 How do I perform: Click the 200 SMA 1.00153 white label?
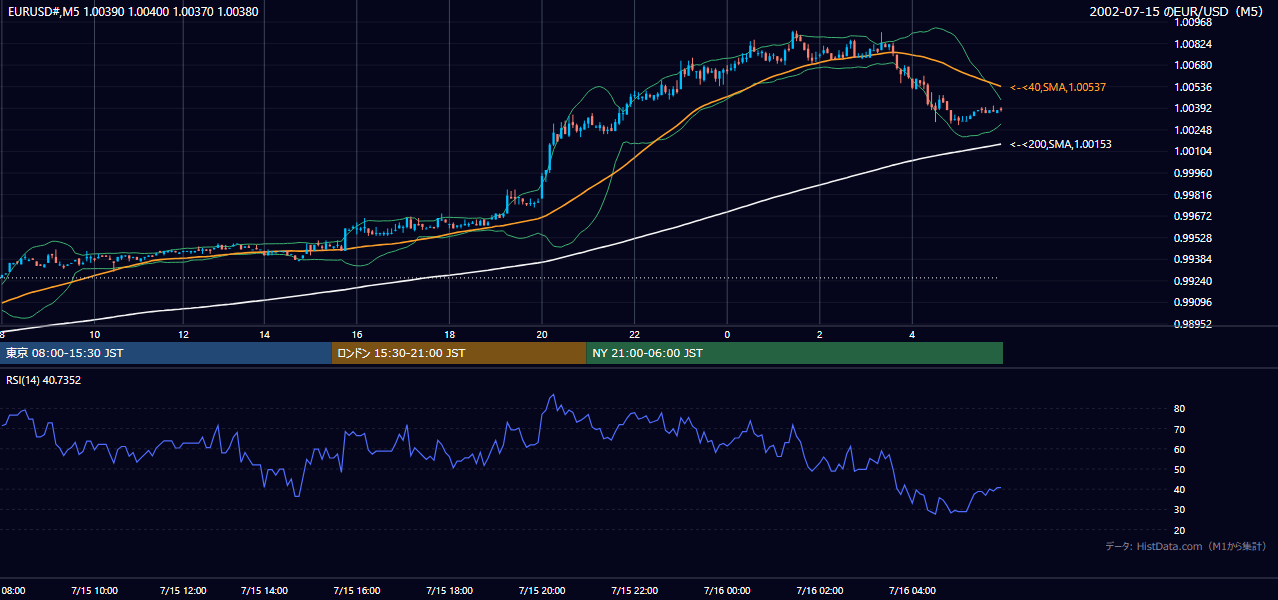[x=1061, y=145]
